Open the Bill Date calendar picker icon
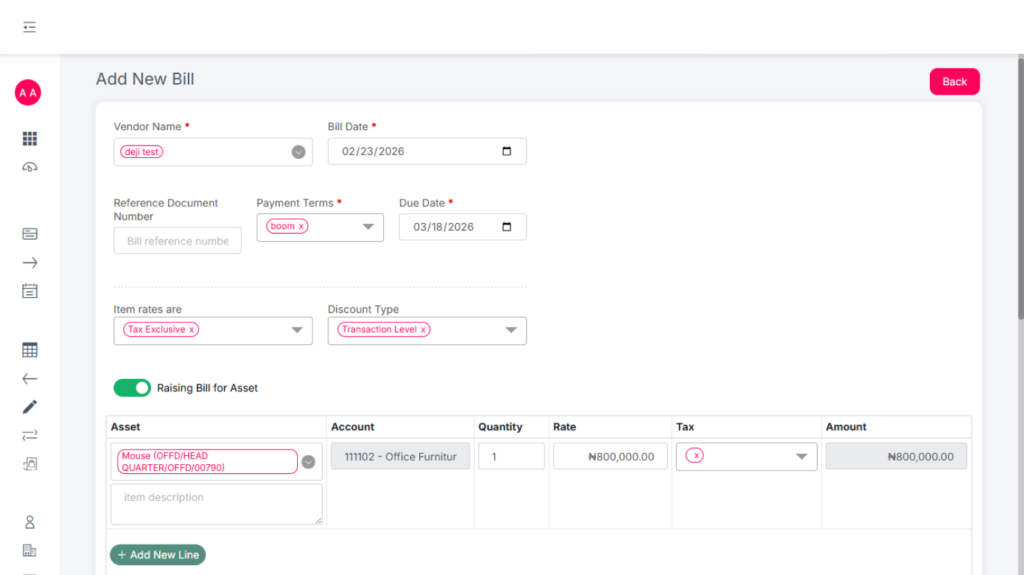This screenshot has height=575, width=1024. point(506,152)
